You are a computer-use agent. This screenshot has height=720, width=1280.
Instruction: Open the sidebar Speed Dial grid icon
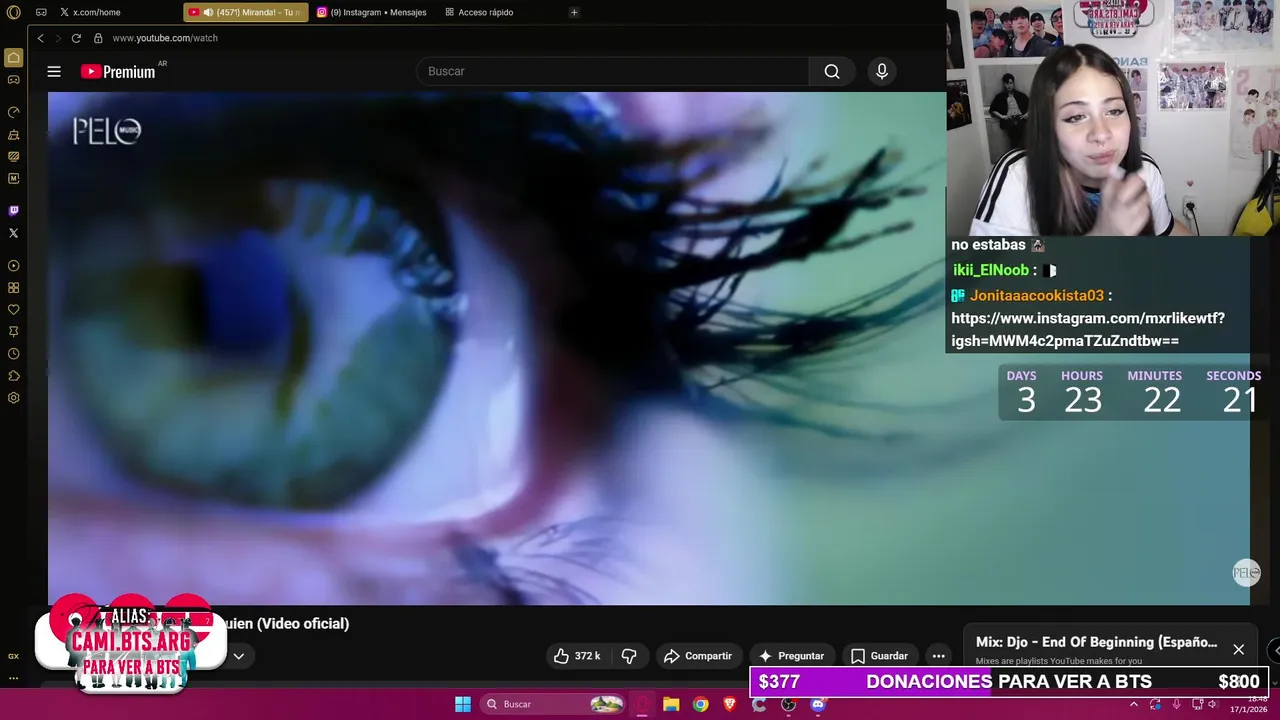tap(13, 288)
